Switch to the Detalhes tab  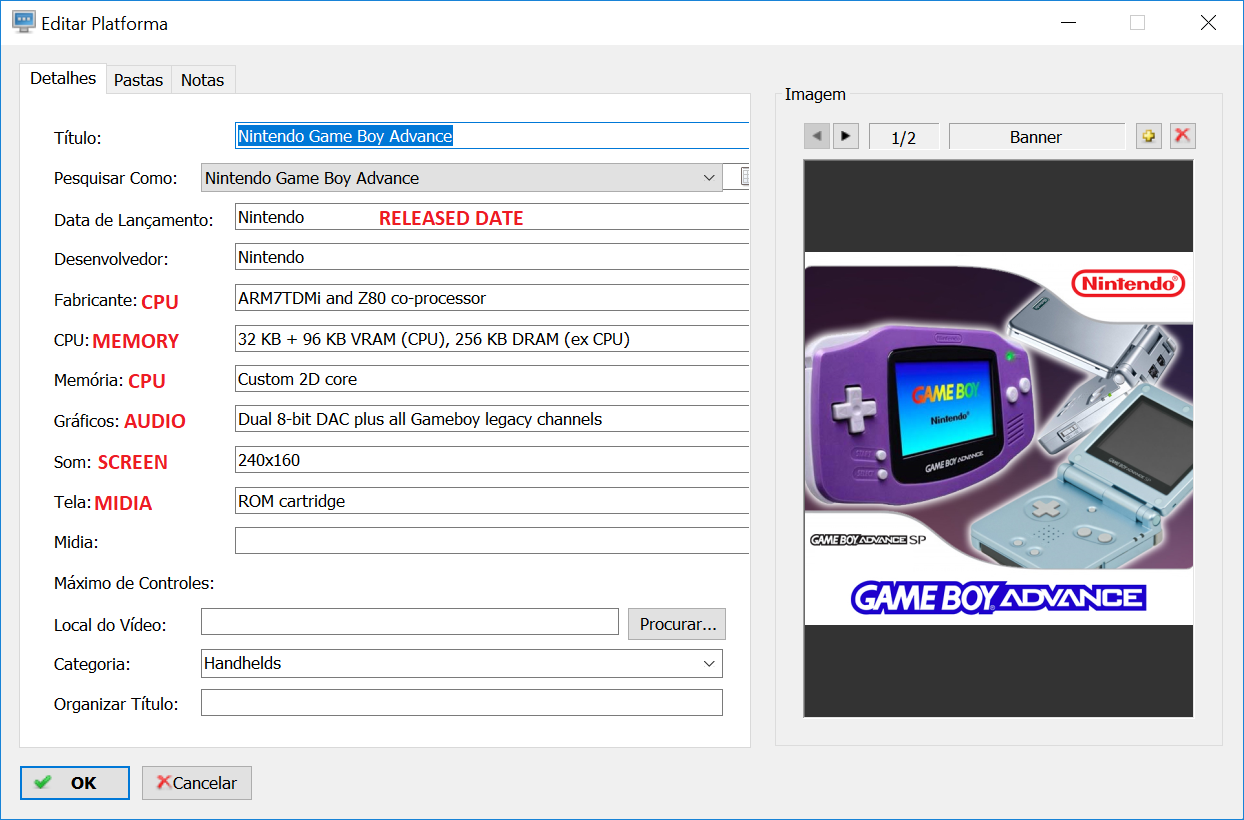click(x=63, y=79)
